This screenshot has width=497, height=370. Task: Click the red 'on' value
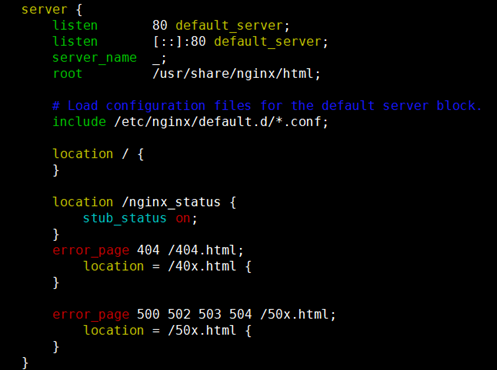[x=183, y=219]
